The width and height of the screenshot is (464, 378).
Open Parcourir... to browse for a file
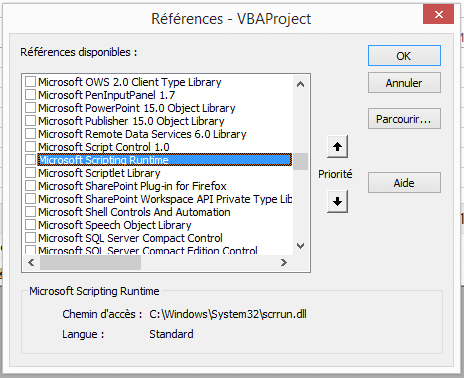click(404, 119)
